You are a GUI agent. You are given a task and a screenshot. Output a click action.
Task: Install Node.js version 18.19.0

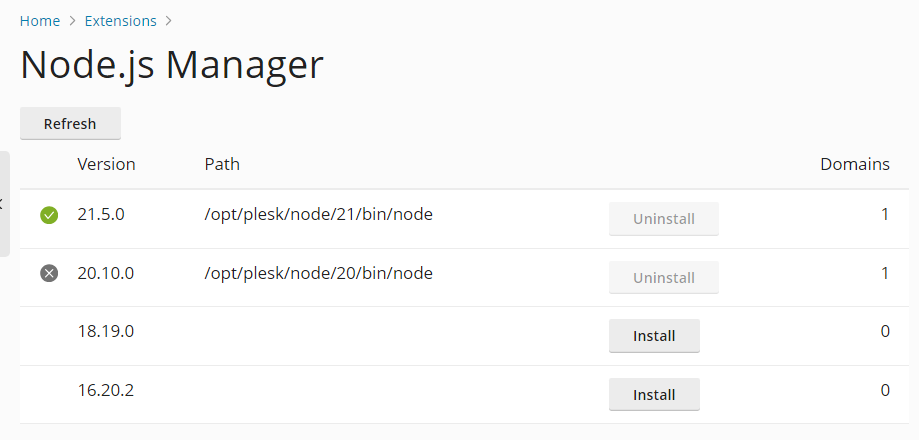654,336
